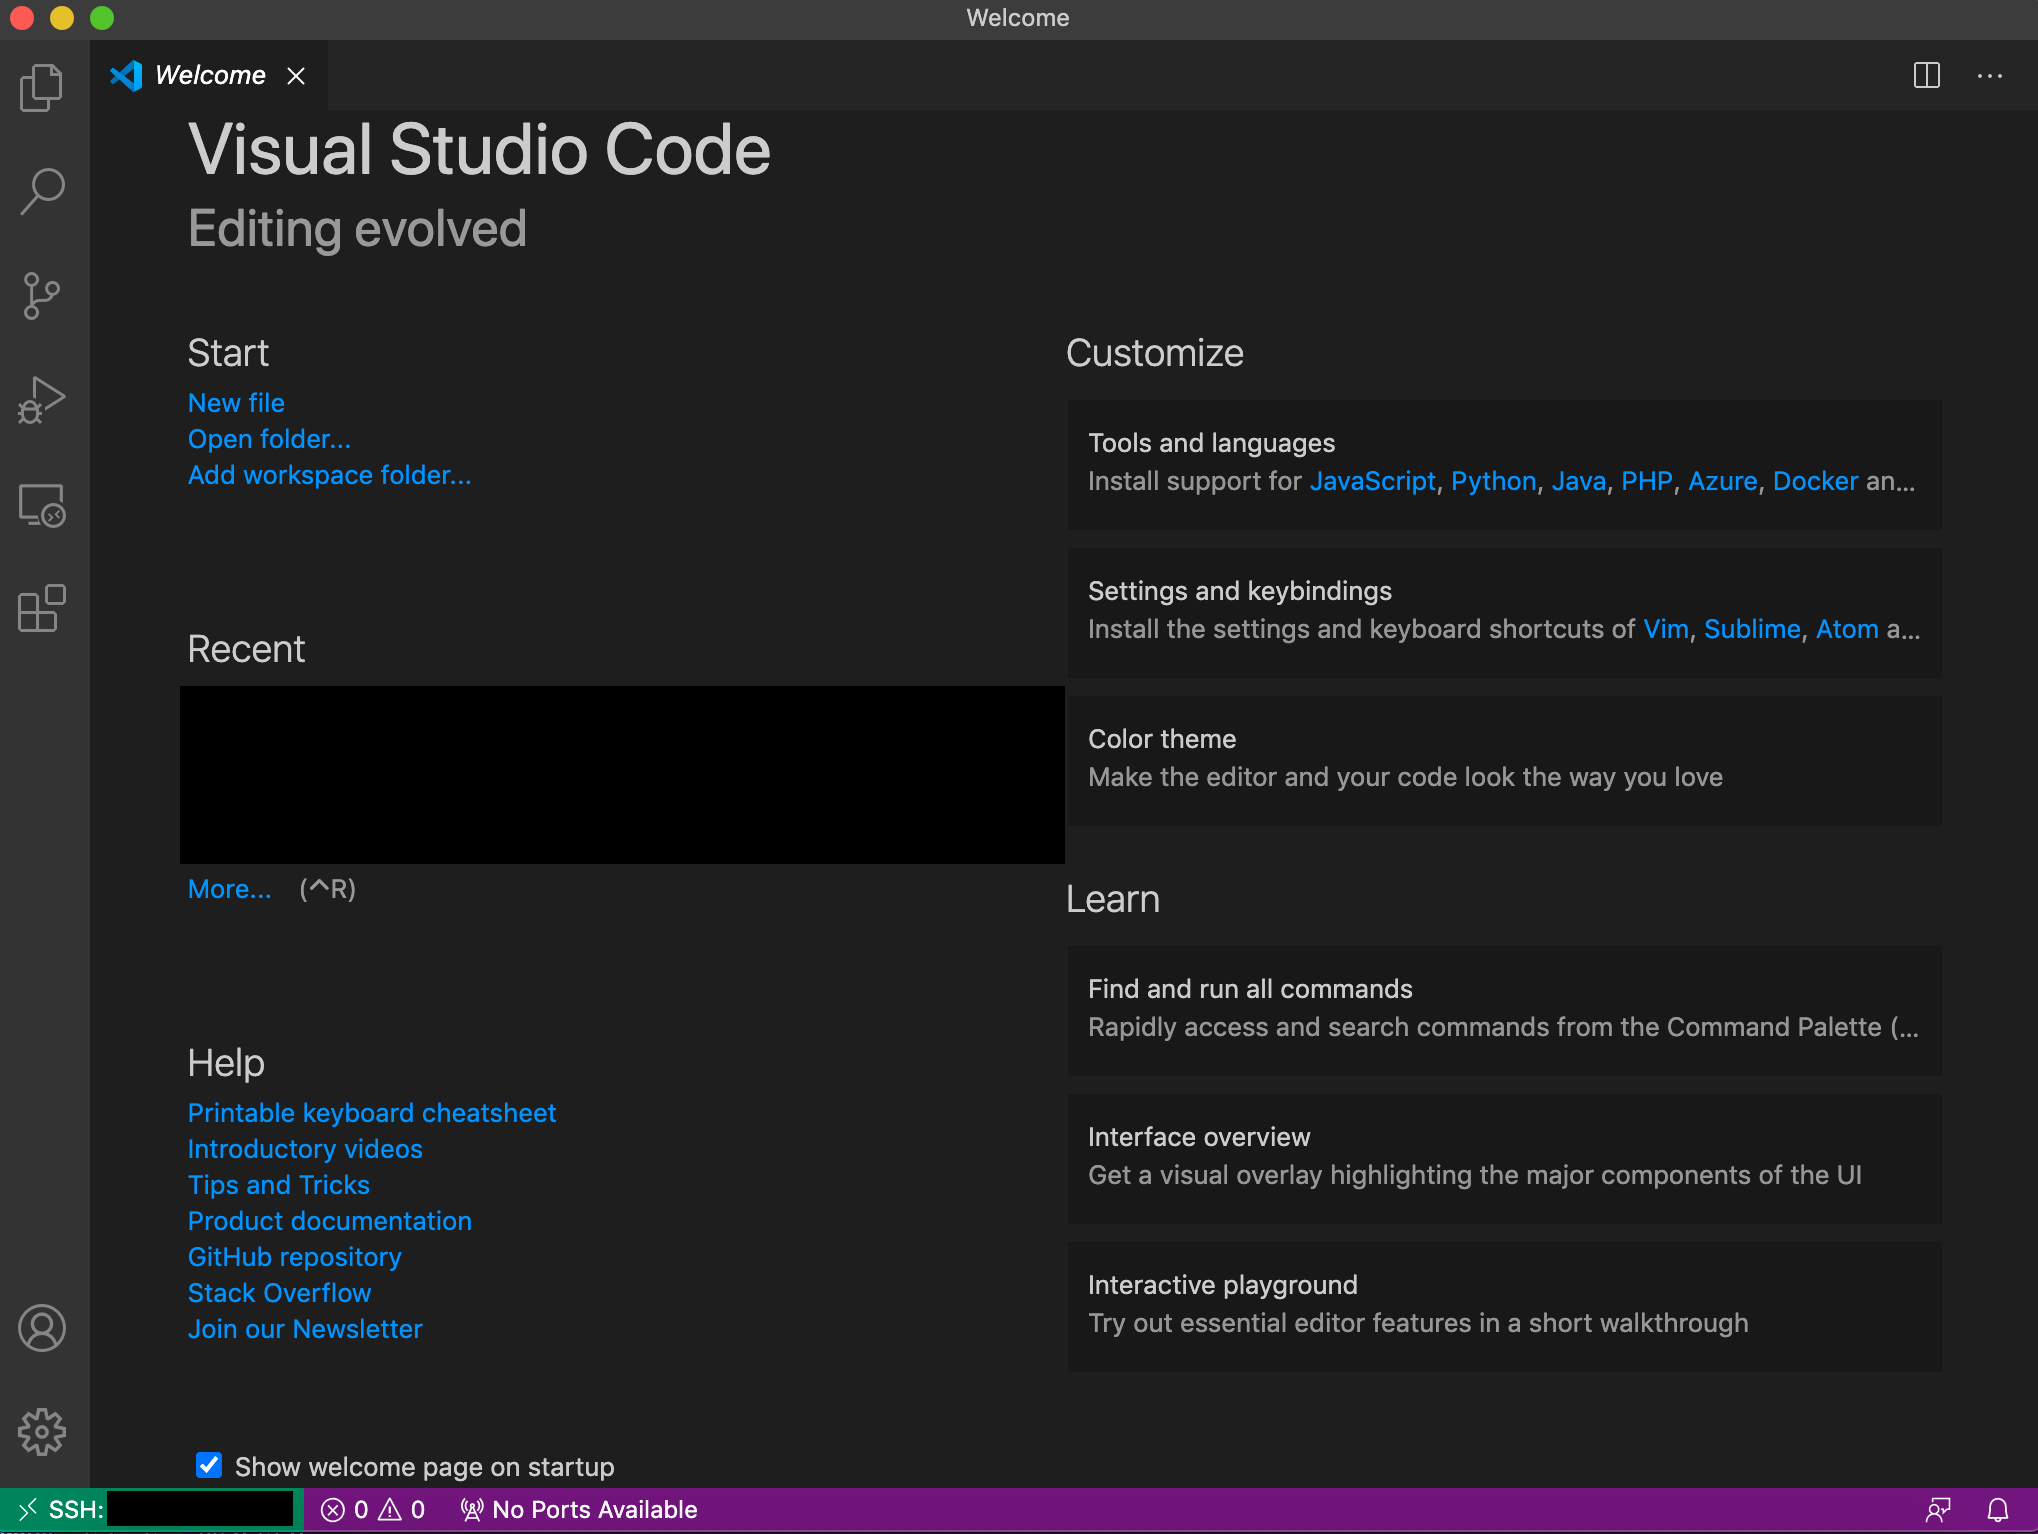Click the New file link
Viewport: 2038px width, 1534px height.
(236, 403)
